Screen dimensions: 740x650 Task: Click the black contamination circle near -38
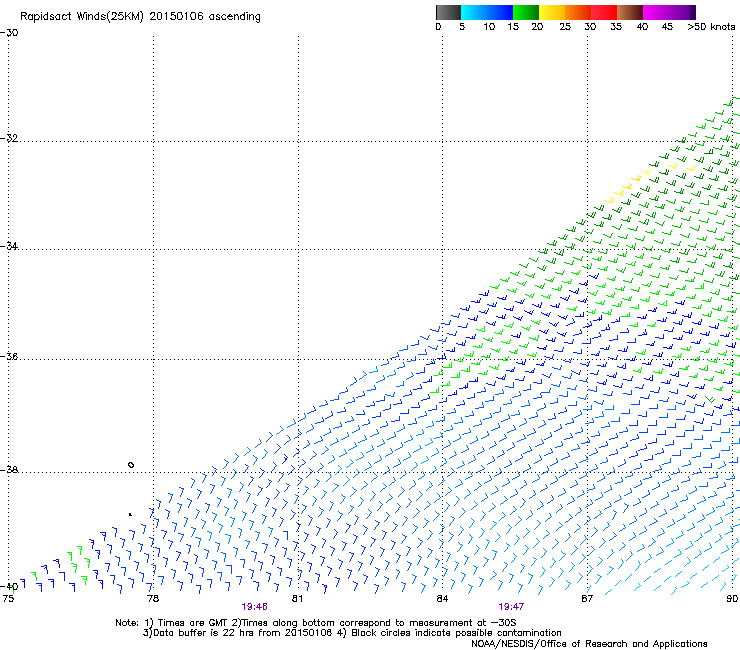131,465
